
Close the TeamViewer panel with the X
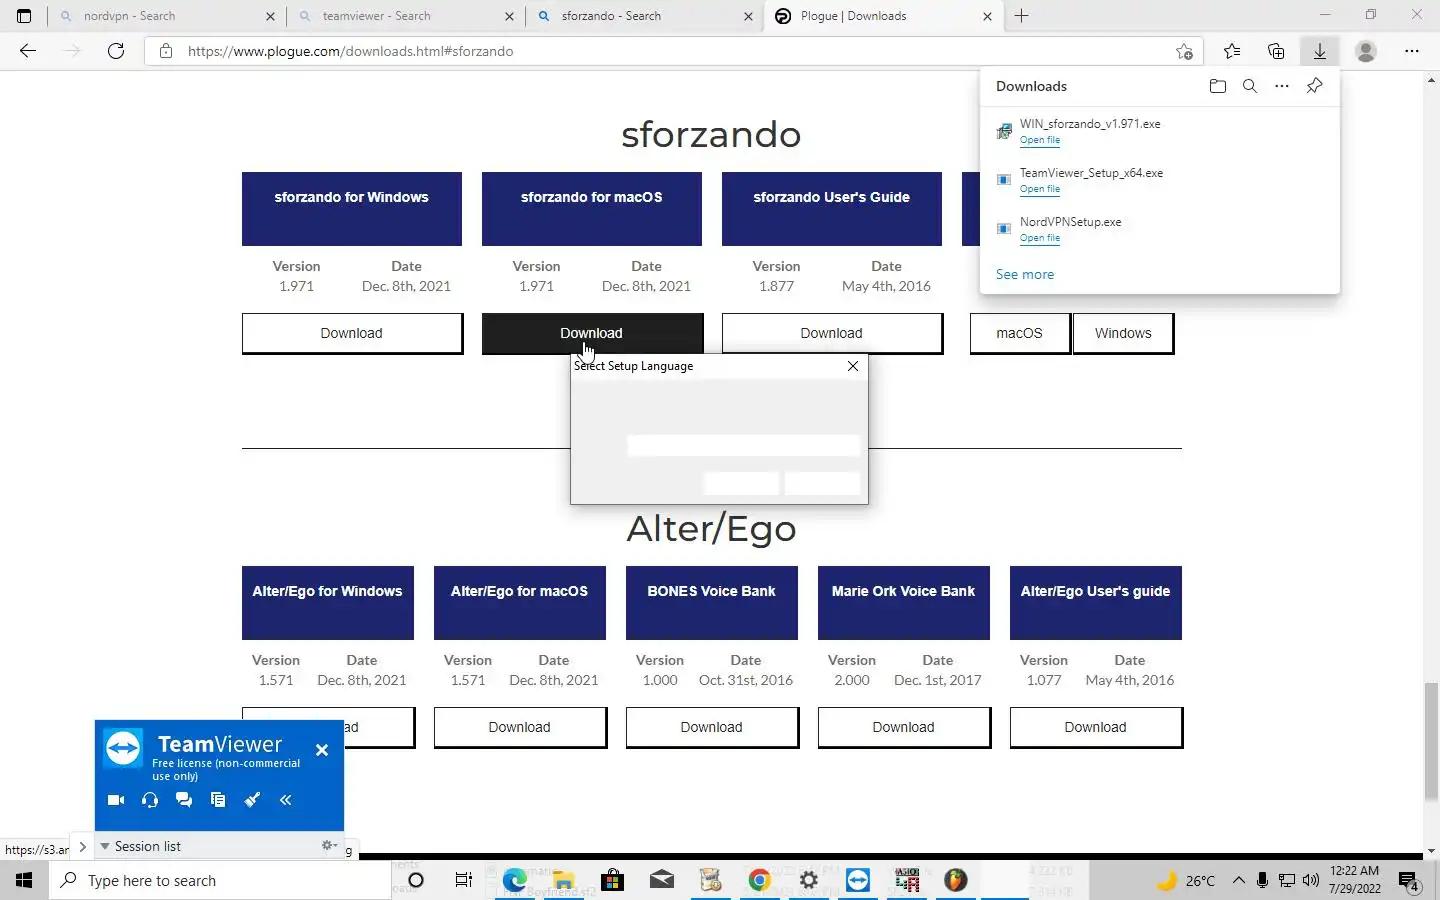[x=322, y=750]
